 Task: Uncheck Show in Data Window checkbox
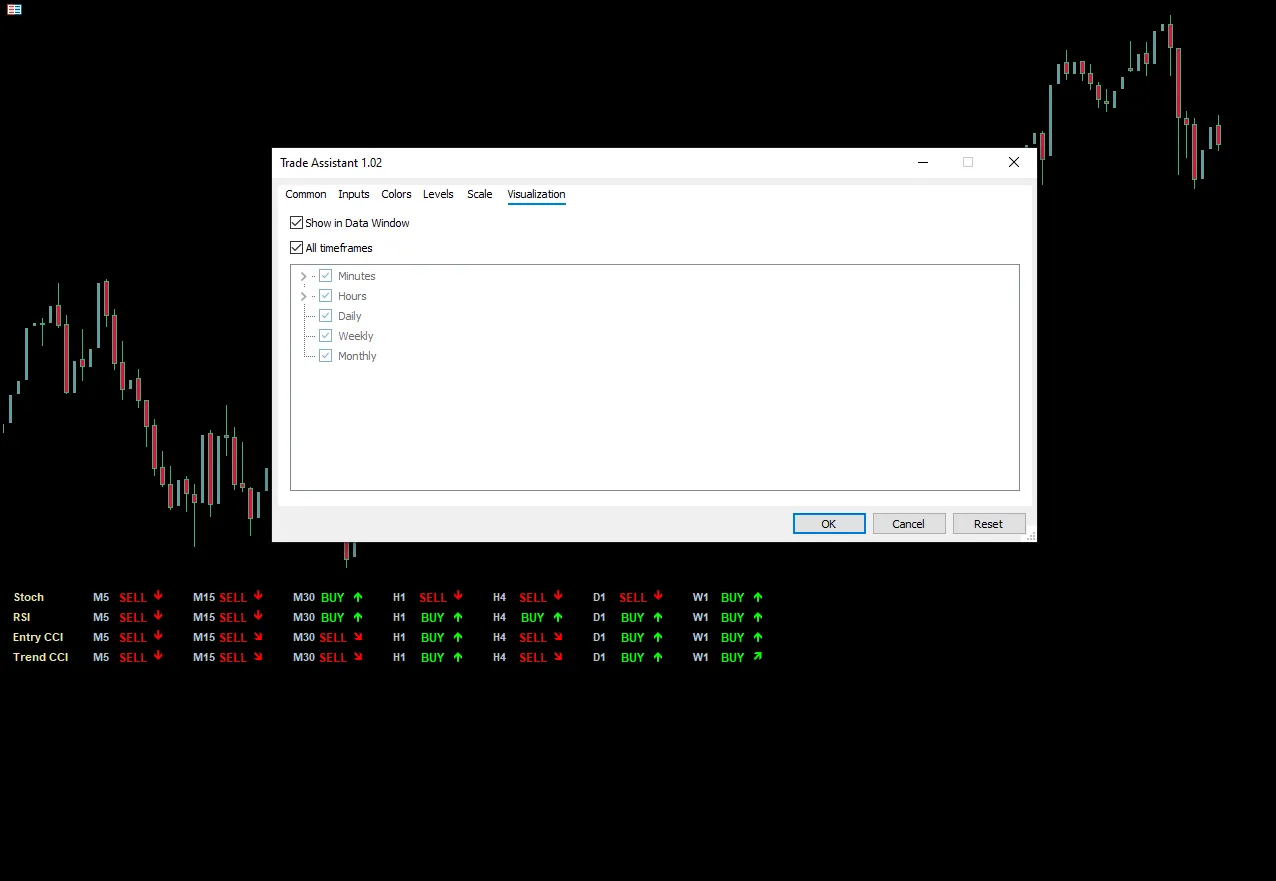(296, 223)
